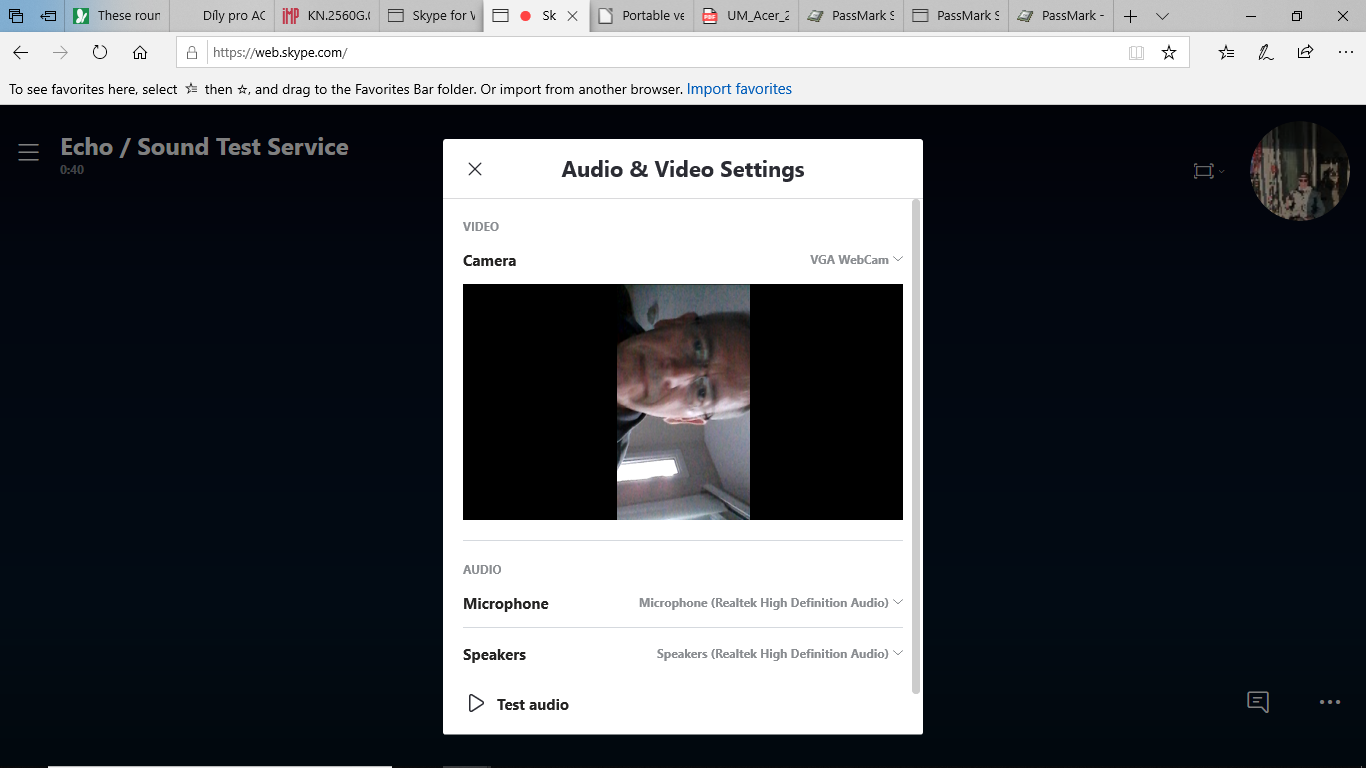Screen dimensions: 1366x768
Task: Click the Test audio play icon
Action: pyautogui.click(x=477, y=704)
